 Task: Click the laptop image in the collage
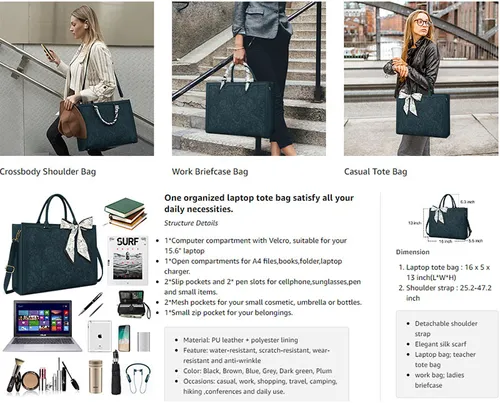[x=42, y=326]
